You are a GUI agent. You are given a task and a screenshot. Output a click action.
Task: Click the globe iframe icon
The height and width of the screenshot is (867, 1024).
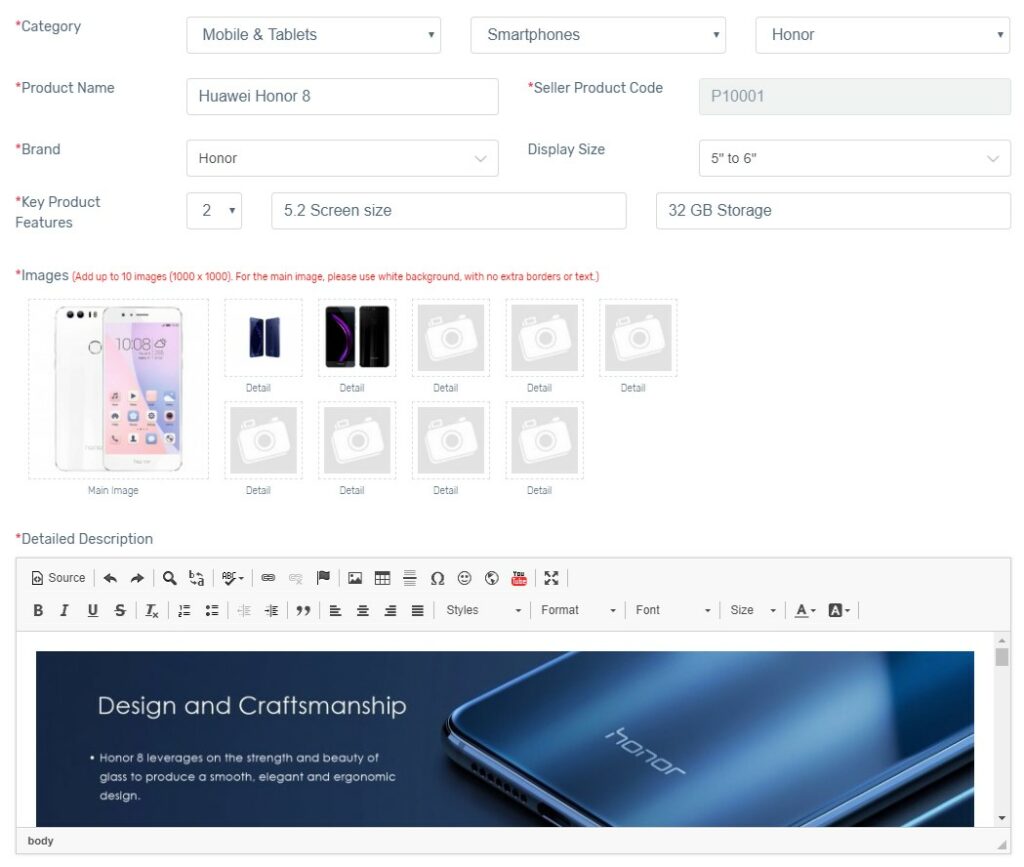pyautogui.click(x=492, y=578)
